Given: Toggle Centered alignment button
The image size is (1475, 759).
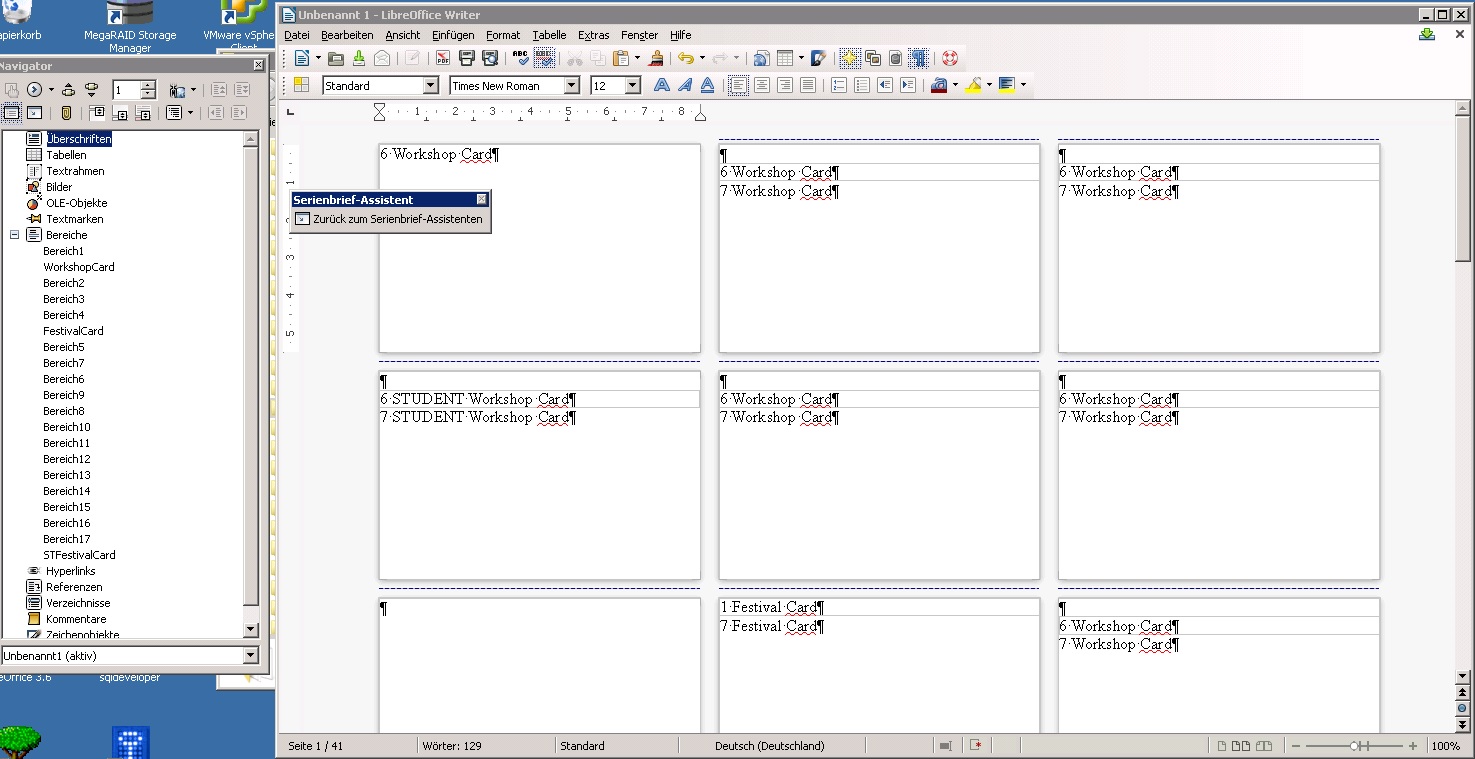Looking at the screenshot, I should pyautogui.click(x=762, y=85).
